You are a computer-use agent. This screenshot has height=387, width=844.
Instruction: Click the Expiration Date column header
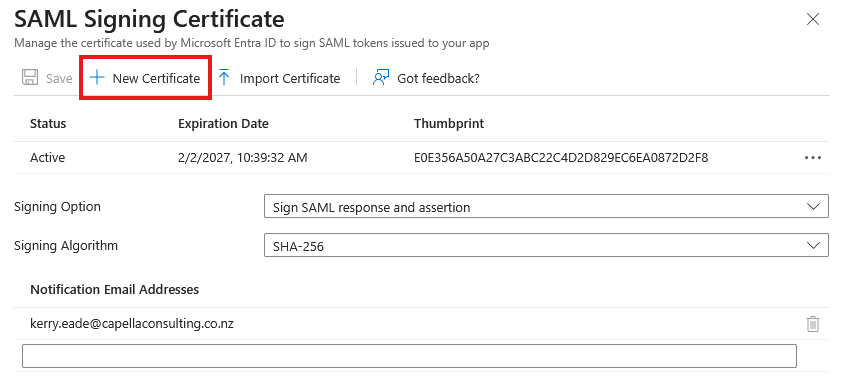coord(223,124)
